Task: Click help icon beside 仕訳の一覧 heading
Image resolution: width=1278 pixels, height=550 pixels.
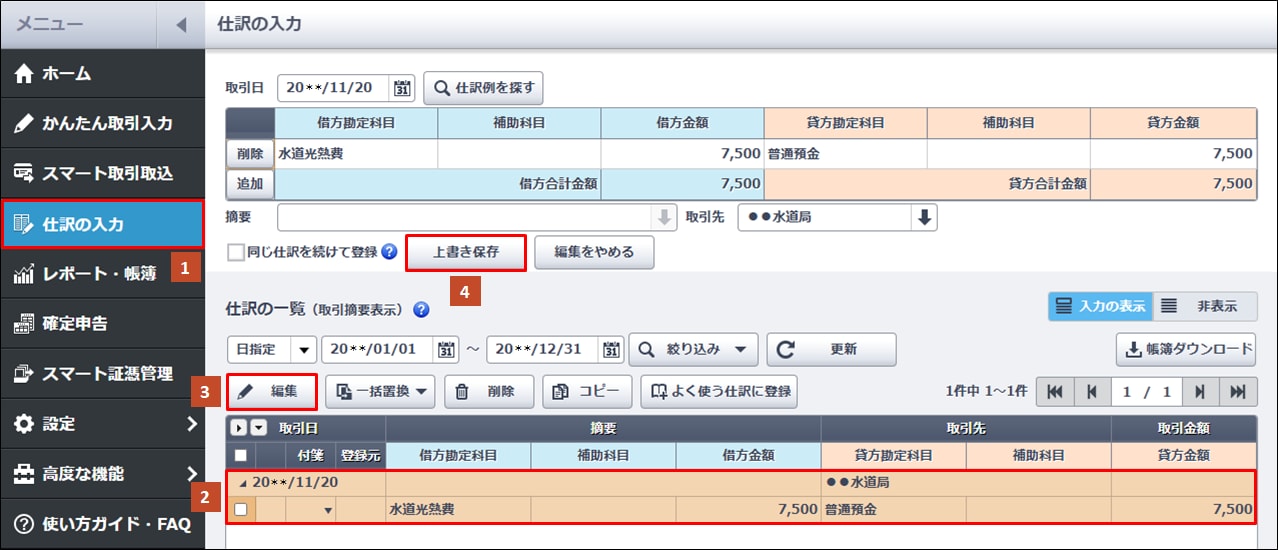Action: pyautogui.click(x=421, y=310)
